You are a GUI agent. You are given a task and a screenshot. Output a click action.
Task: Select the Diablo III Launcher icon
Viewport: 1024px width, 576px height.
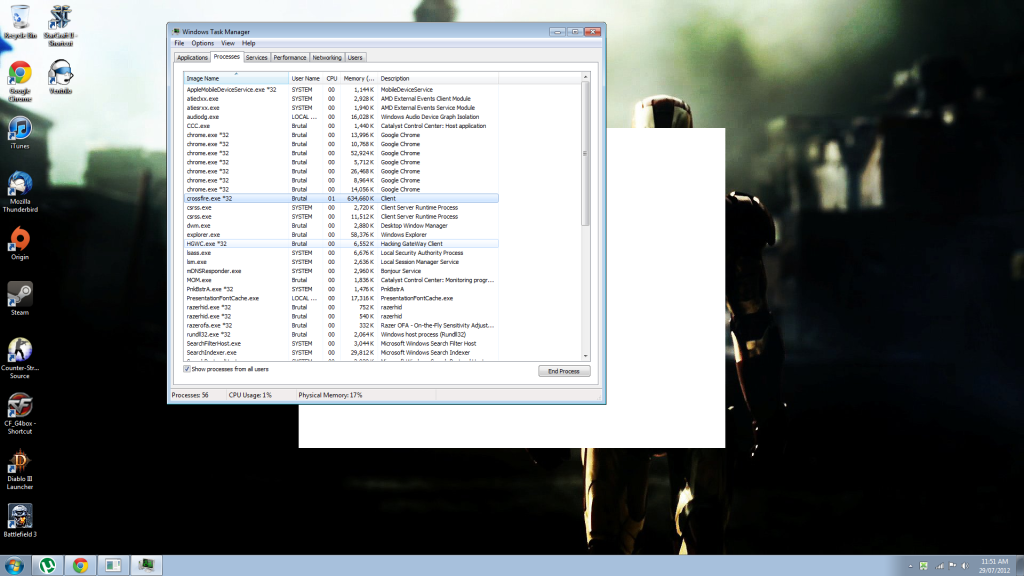click(20, 463)
